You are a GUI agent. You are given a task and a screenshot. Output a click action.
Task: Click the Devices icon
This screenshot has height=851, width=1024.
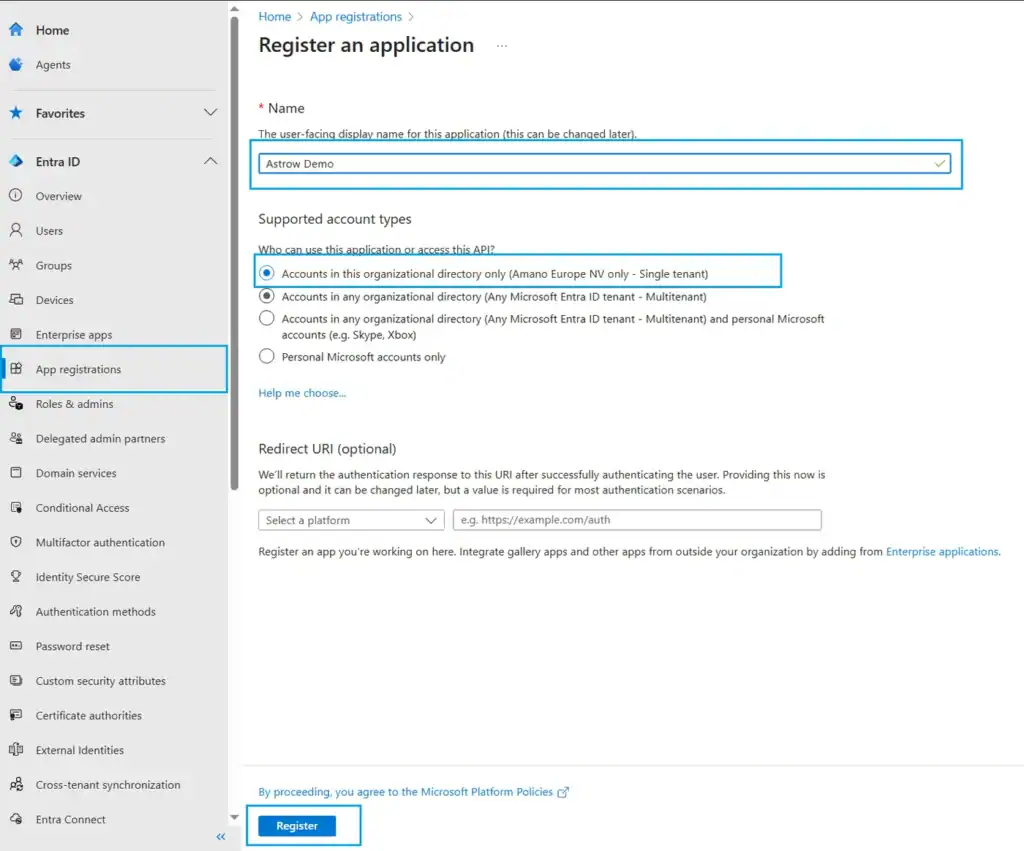tap(16, 299)
